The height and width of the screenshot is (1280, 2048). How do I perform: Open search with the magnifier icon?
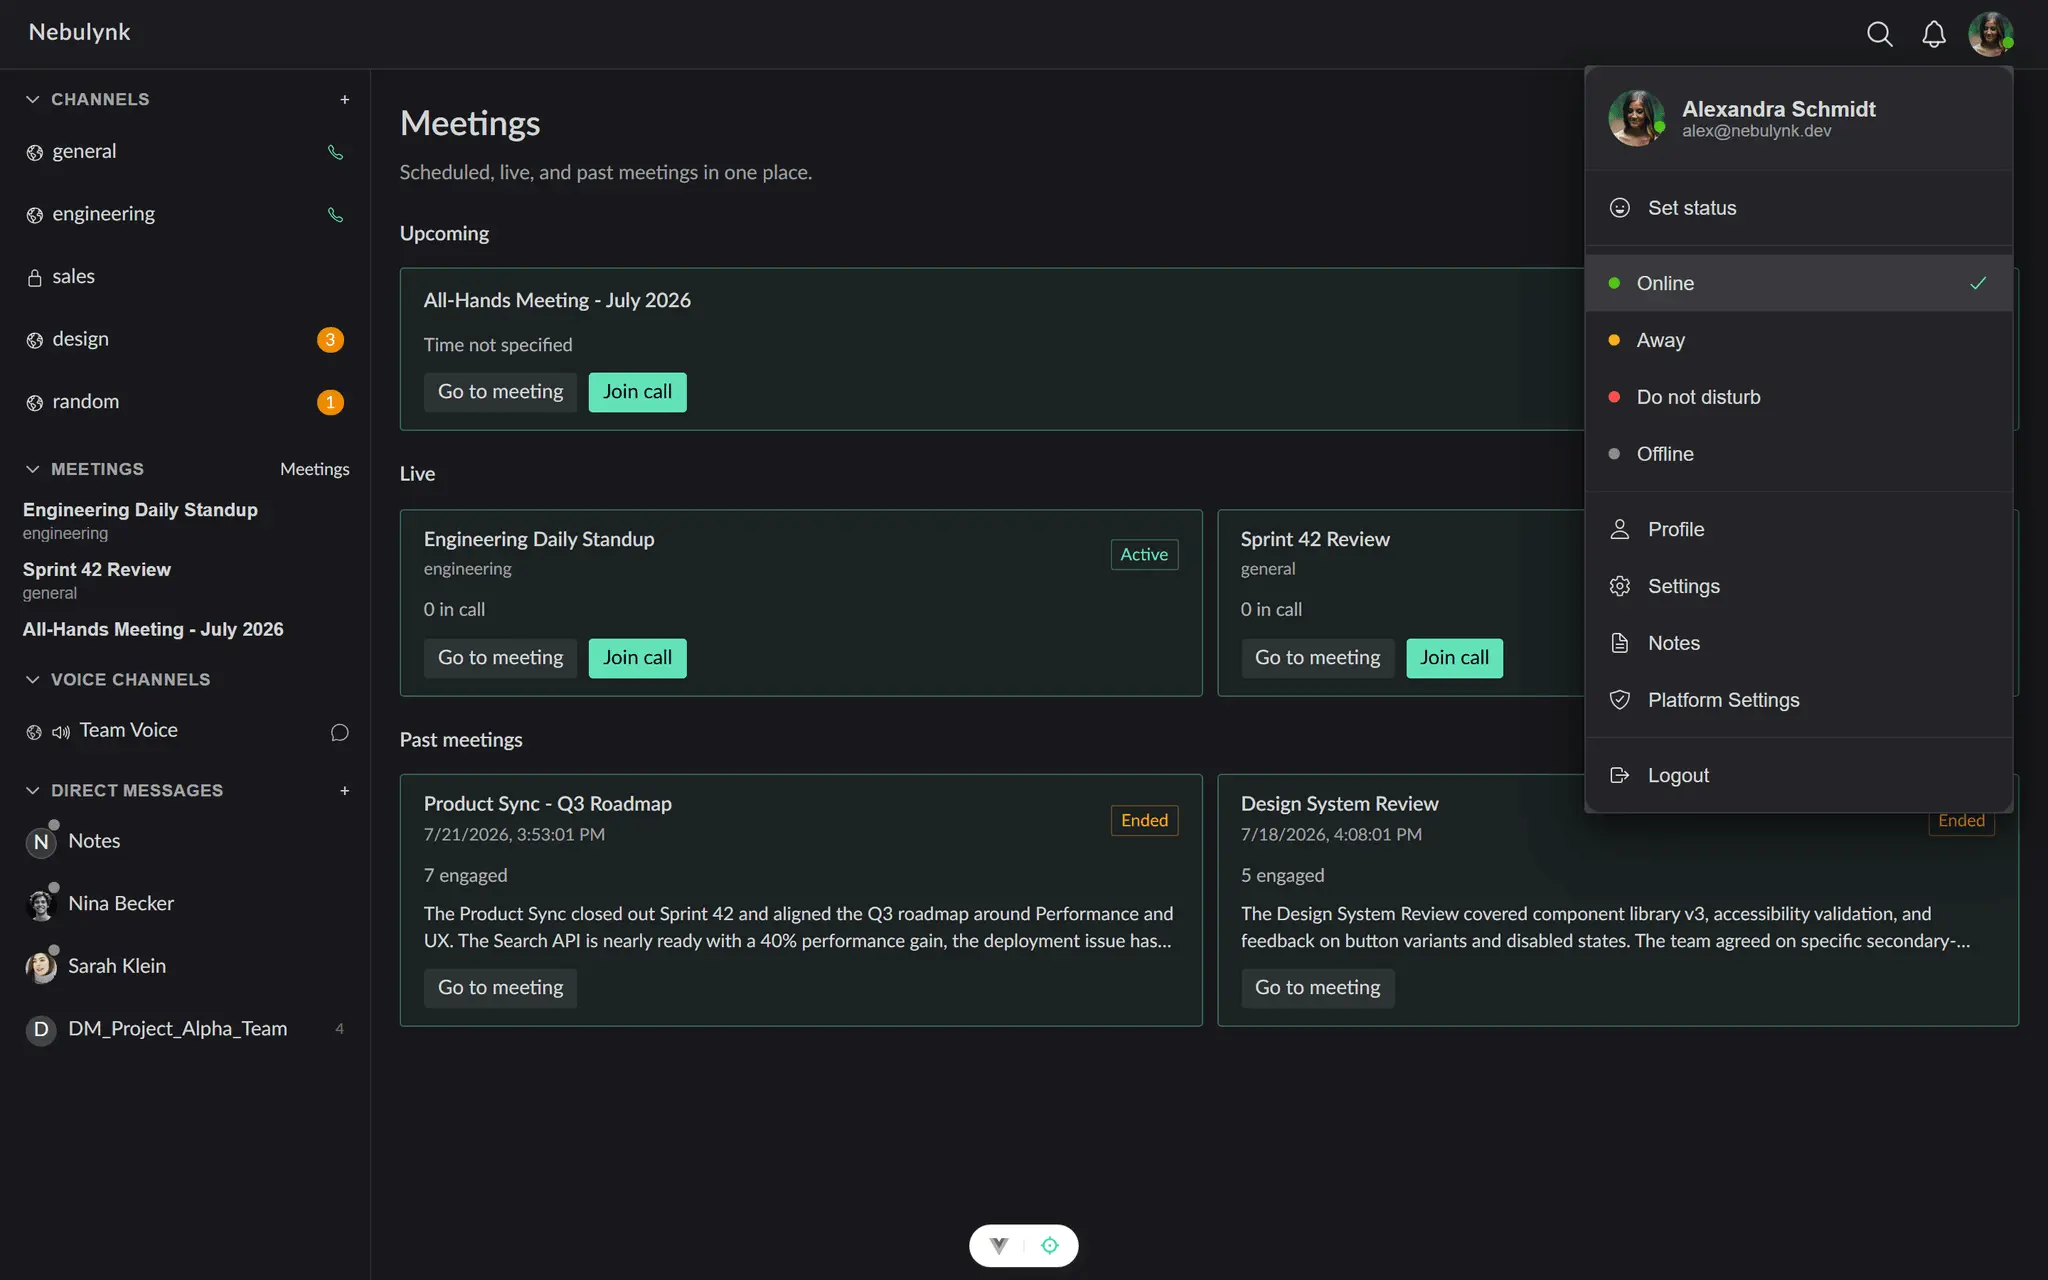coord(1879,34)
